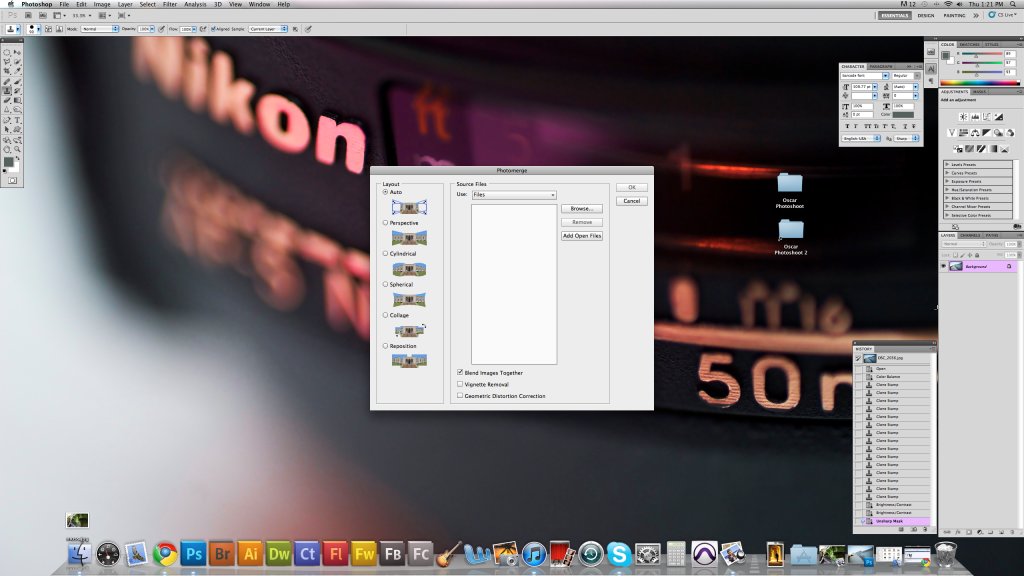Image resolution: width=1024 pixels, height=576 pixels.
Task: Open the Use Files dropdown
Action: 514,195
